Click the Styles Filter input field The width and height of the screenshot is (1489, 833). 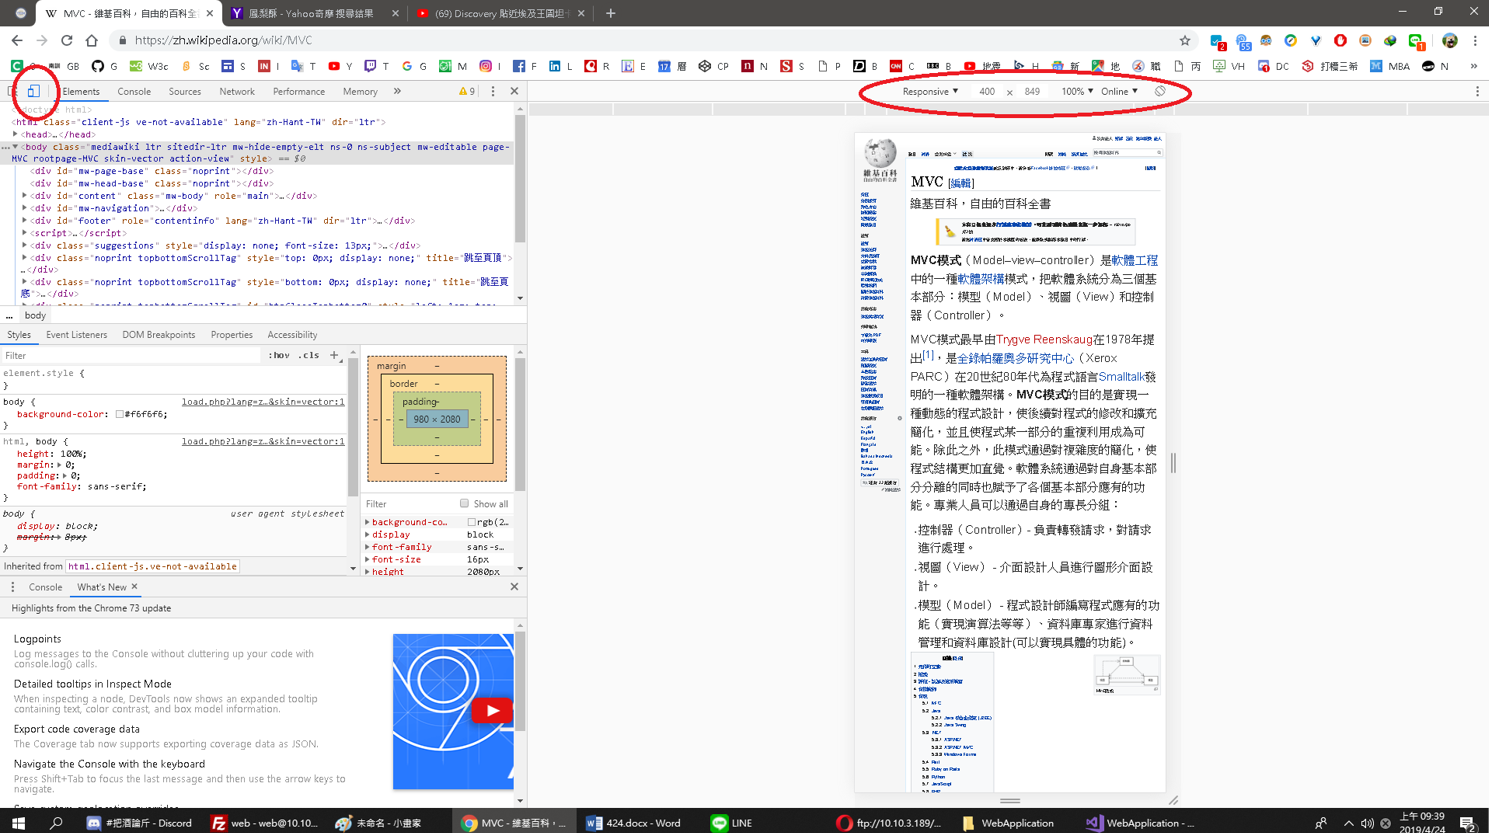click(x=132, y=355)
